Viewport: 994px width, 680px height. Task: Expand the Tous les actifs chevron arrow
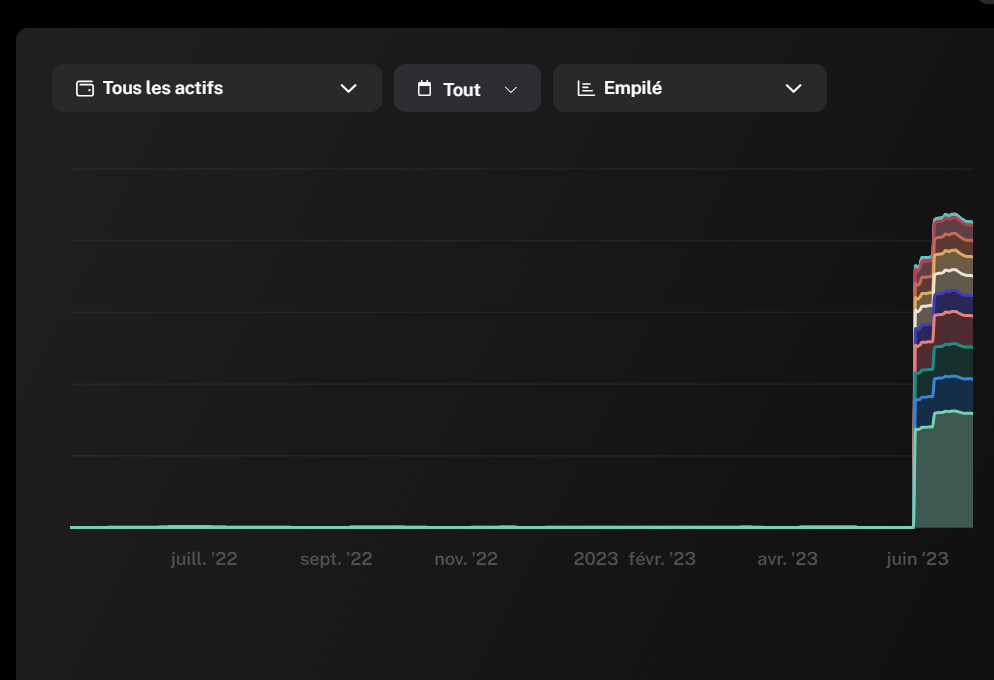(349, 88)
